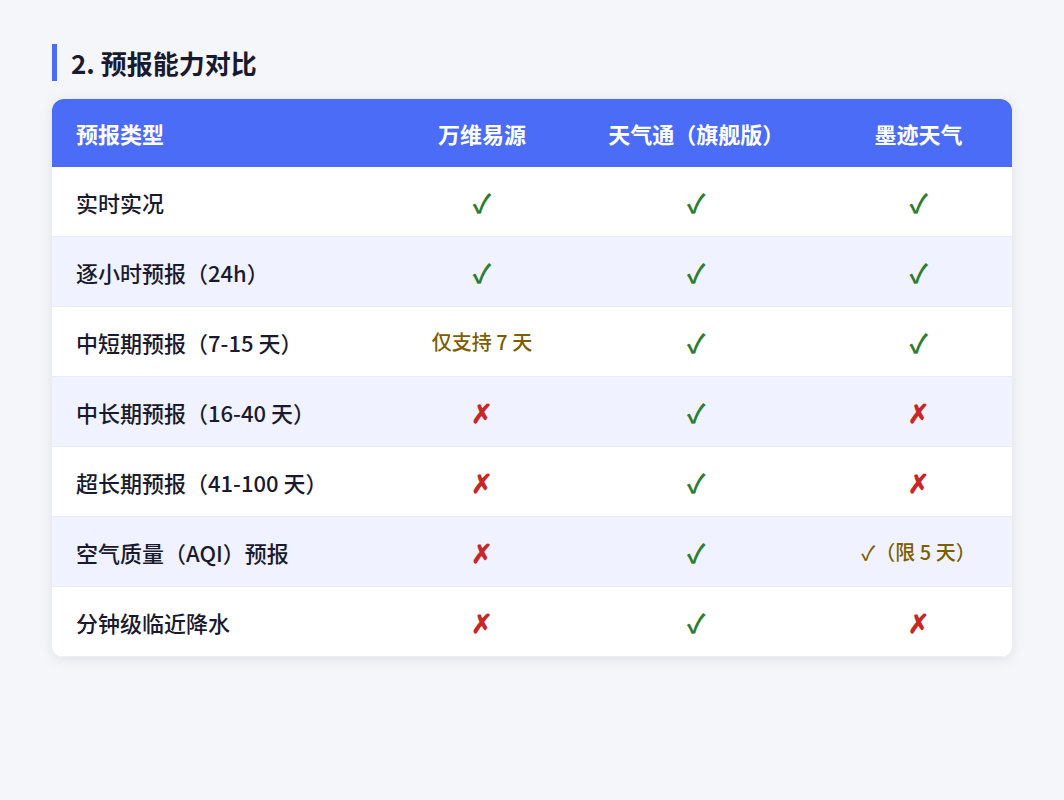1064x800 pixels.
Task: Click 天气通 checkmark in 超长期预报 row
Action: 696,483
